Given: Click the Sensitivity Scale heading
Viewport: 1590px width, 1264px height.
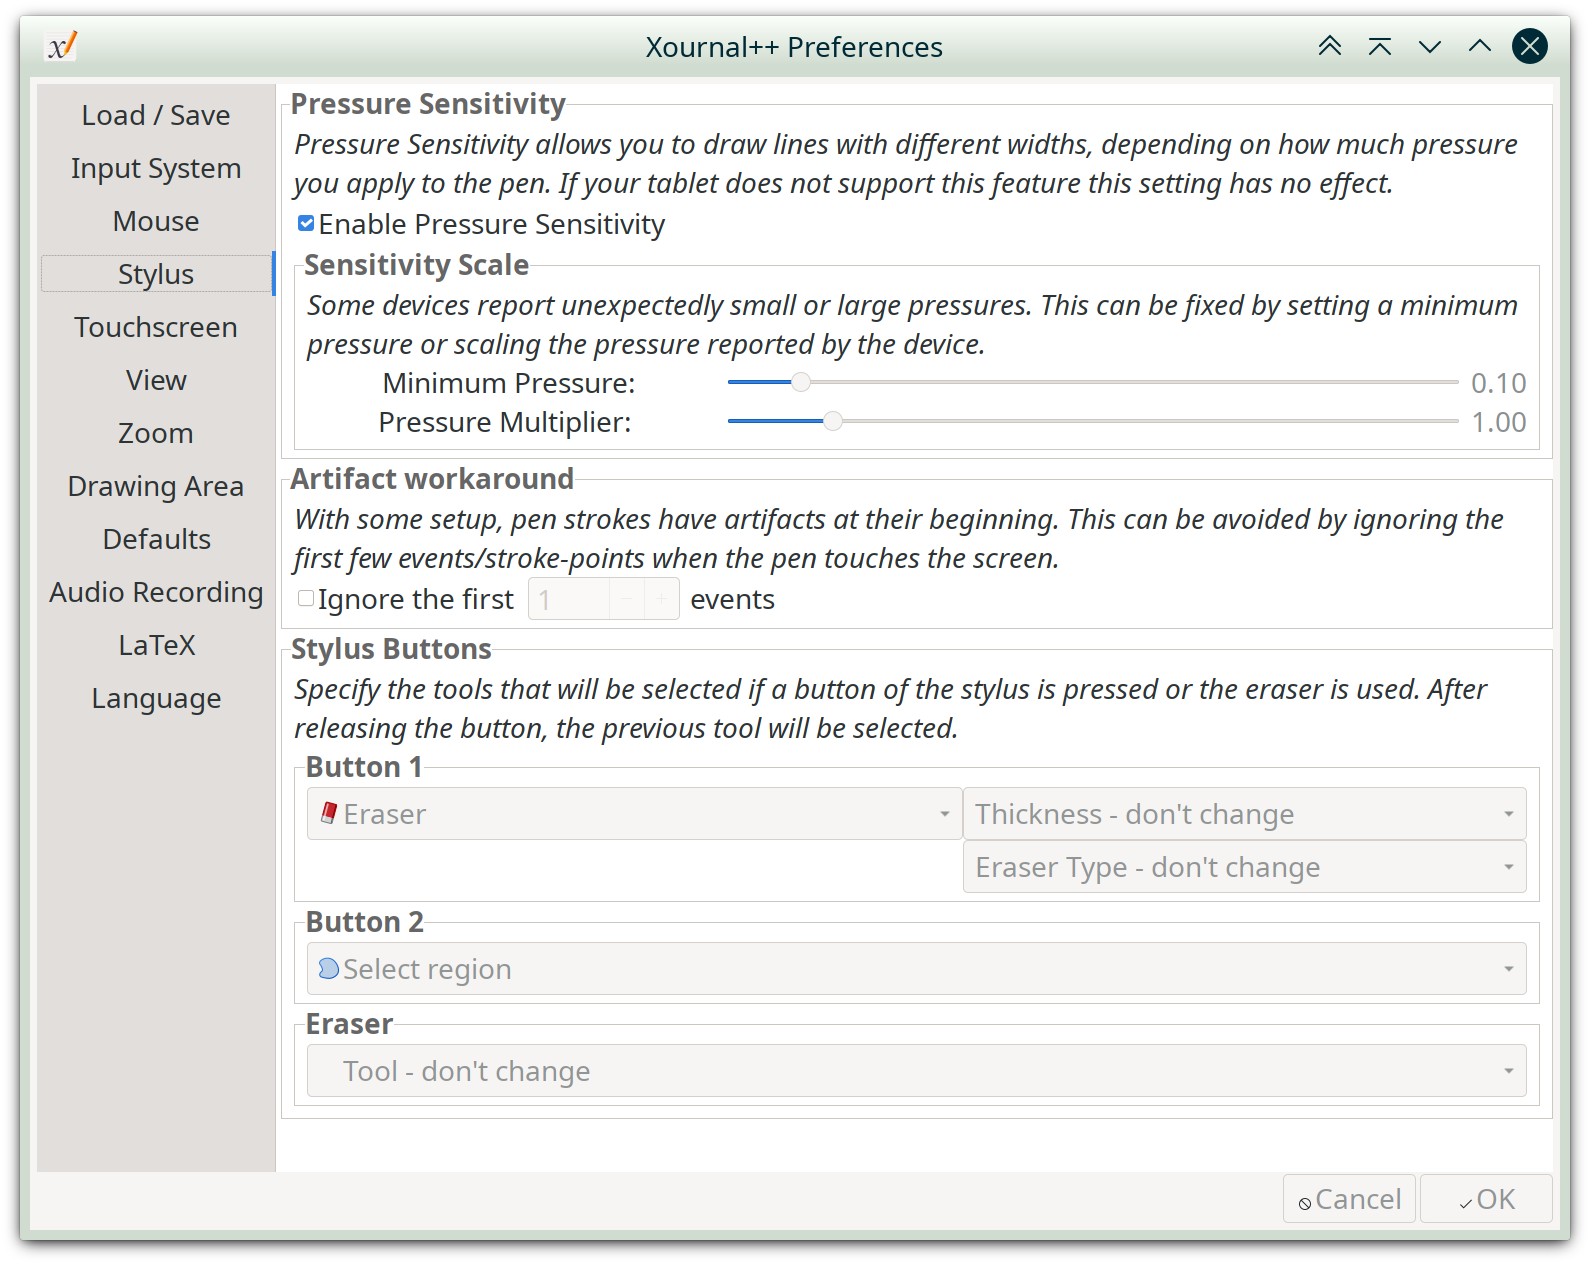Looking at the screenshot, I should click(416, 265).
